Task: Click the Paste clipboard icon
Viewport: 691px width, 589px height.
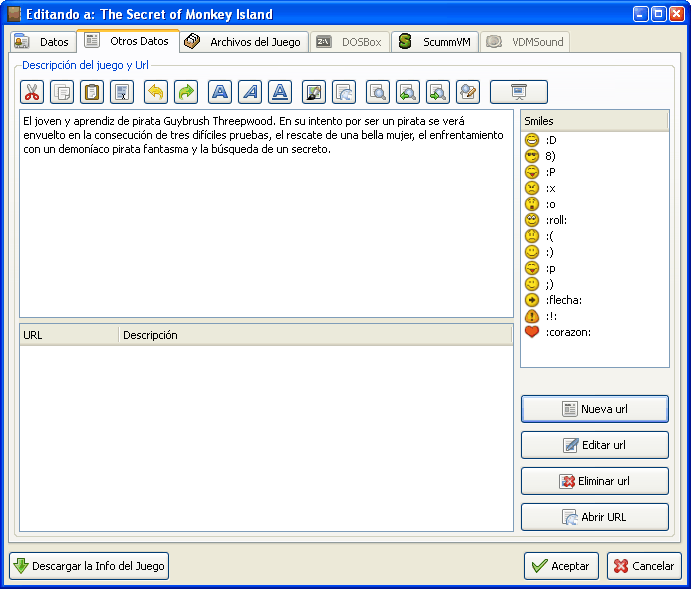Action: point(92,92)
